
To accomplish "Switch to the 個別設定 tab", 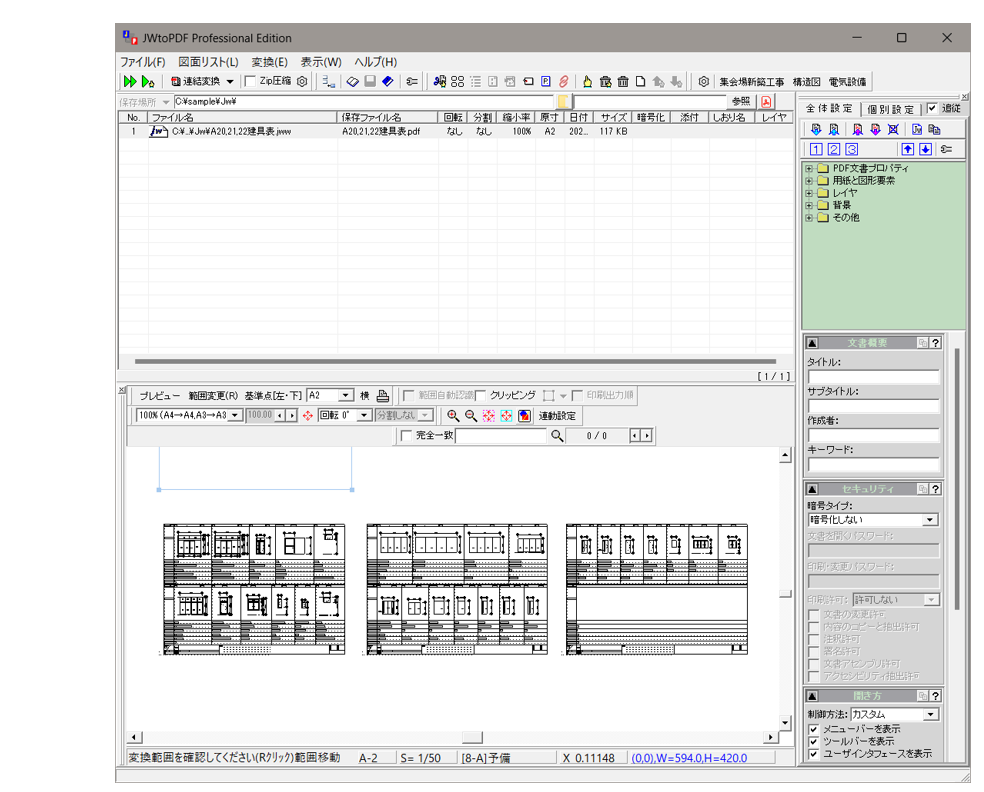I will tap(891, 109).
